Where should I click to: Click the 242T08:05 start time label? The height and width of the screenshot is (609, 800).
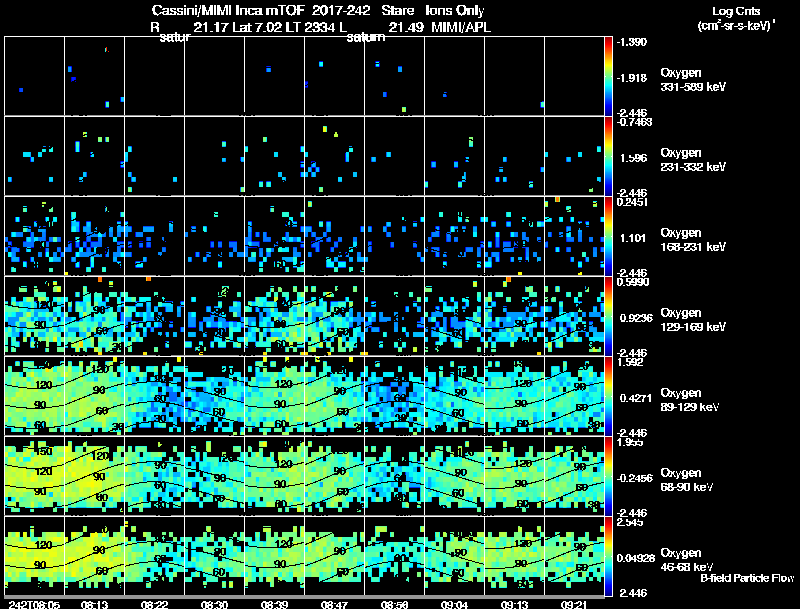34,605
